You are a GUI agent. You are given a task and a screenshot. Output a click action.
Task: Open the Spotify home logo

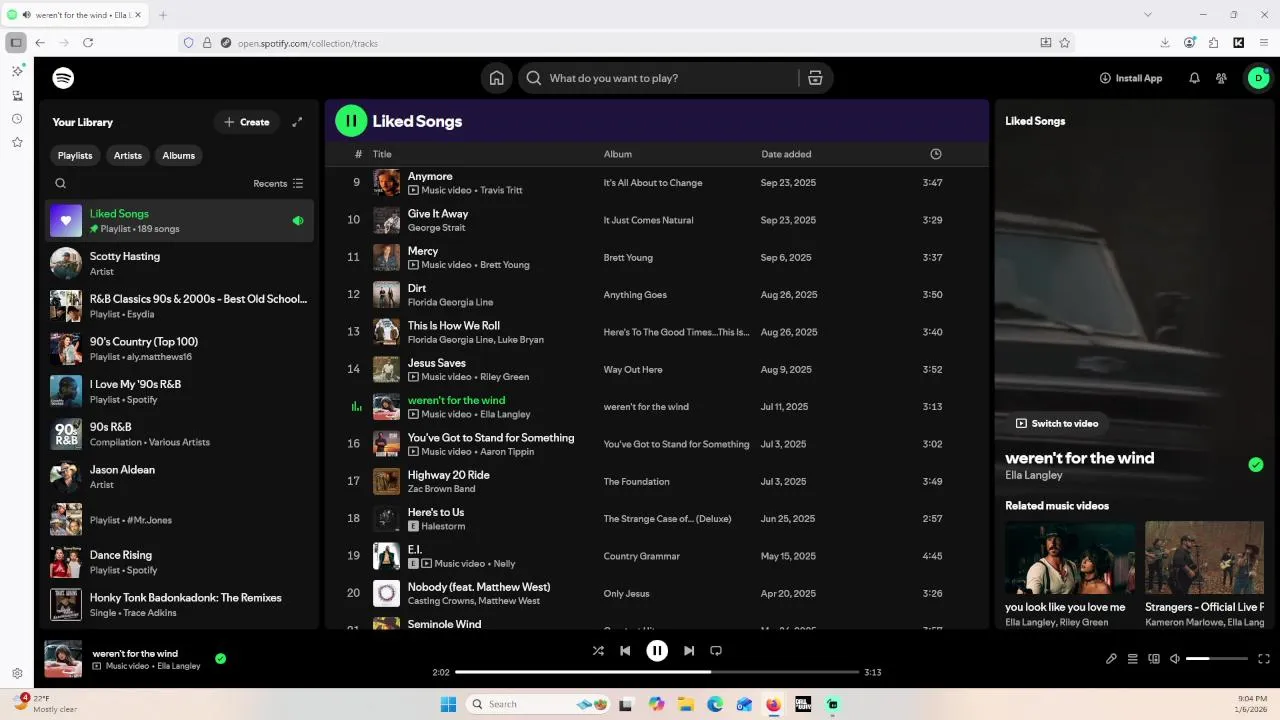coord(63,78)
